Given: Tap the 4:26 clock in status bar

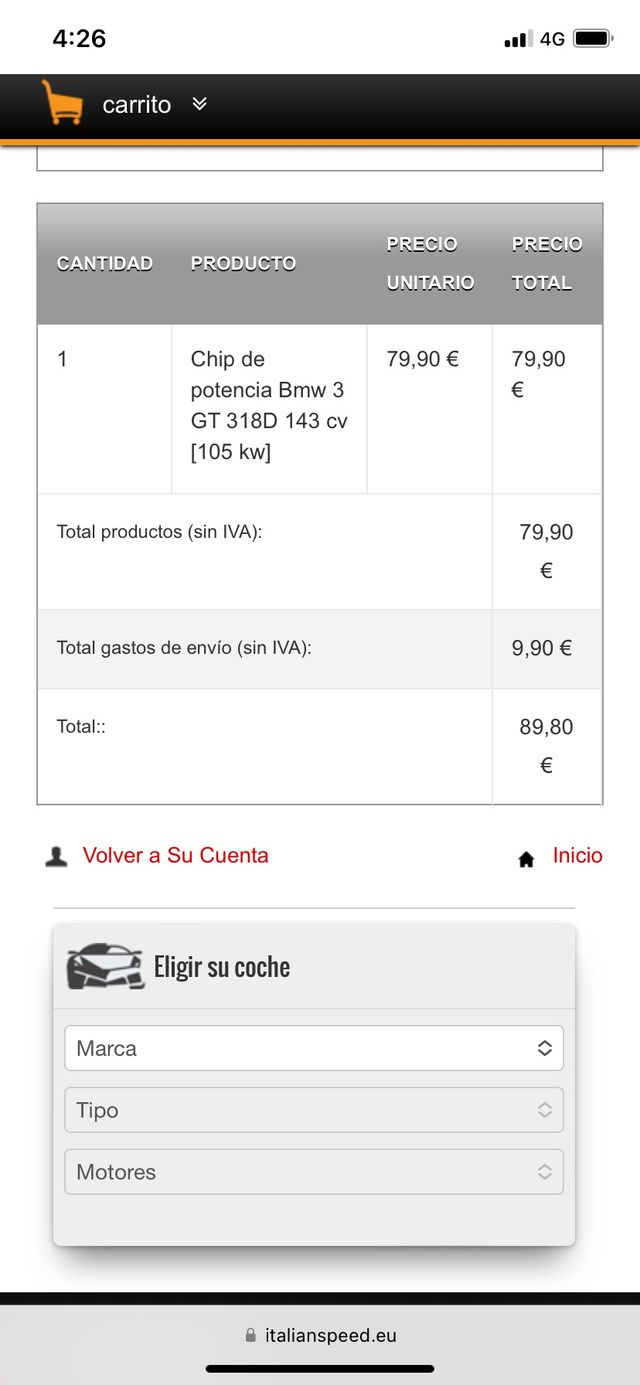Looking at the screenshot, I should click(79, 39).
